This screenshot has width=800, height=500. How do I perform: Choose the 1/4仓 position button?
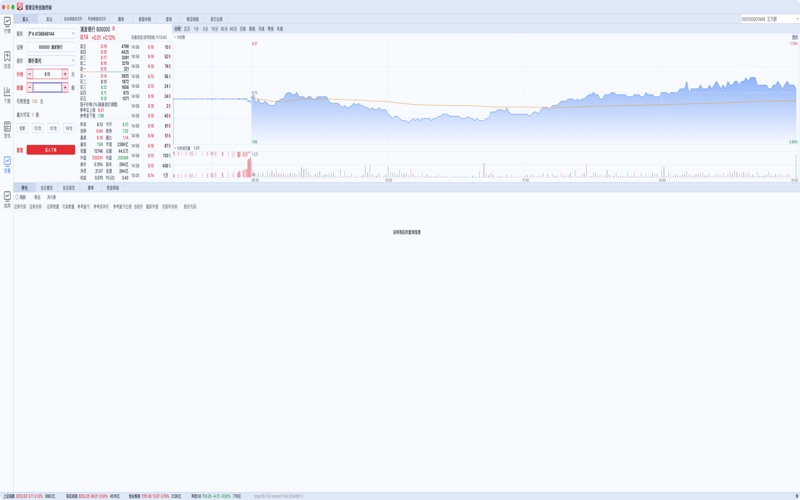(69, 129)
